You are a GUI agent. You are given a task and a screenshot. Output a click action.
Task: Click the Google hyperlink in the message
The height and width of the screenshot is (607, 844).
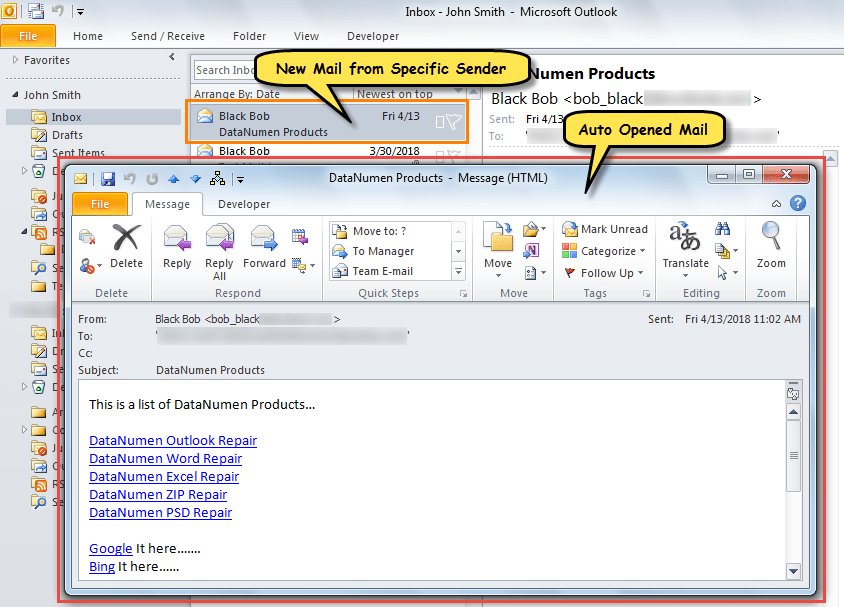pyautogui.click(x=110, y=548)
